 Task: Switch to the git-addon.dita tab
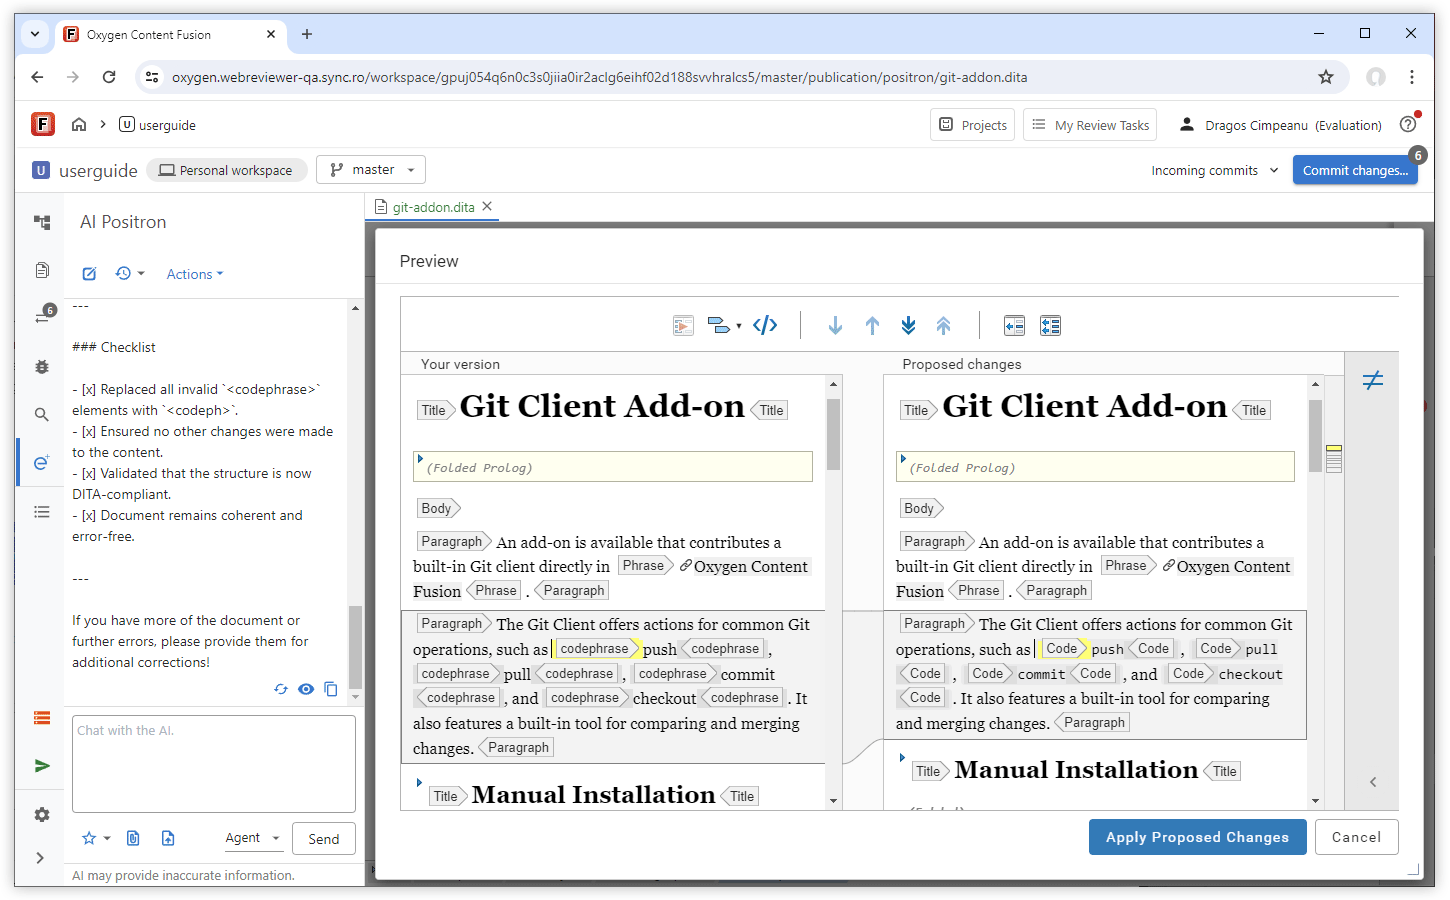pyautogui.click(x=433, y=207)
